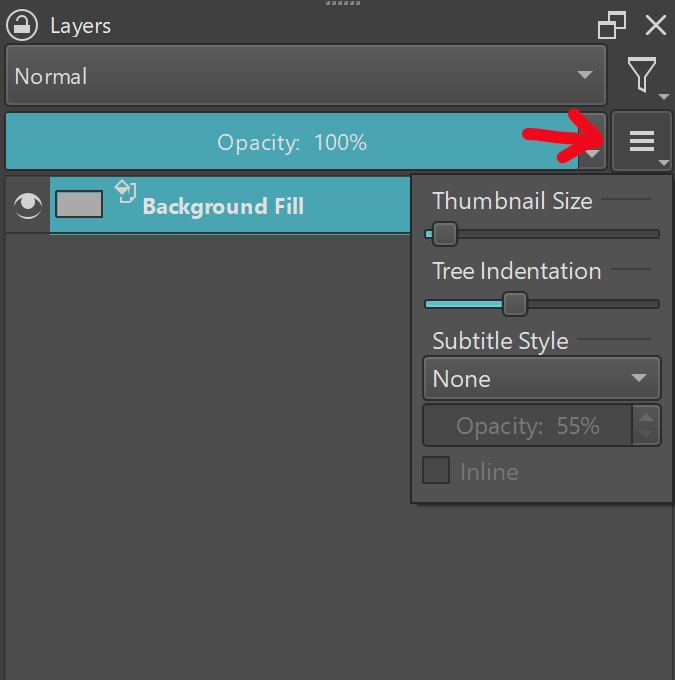This screenshot has height=680, width=675.
Task: Click the subtitle Opacity 55% field
Action: click(x=527, y=426)
